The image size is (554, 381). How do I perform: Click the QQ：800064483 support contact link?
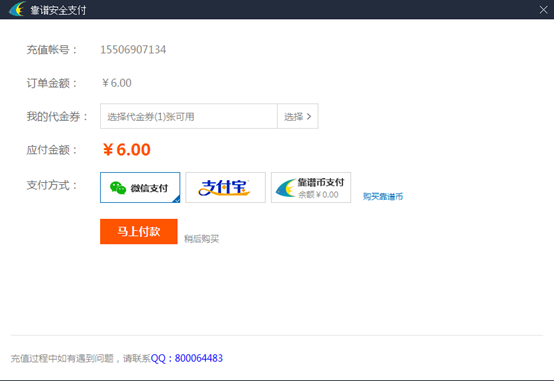coord(187,358)
